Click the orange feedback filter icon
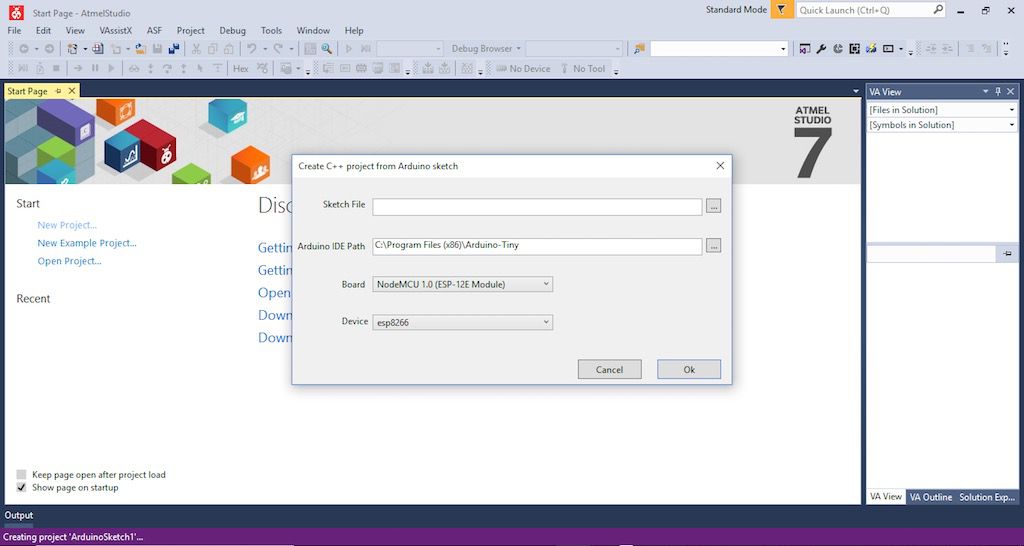This screenshot has height=546, width=1024. (782, 10)
